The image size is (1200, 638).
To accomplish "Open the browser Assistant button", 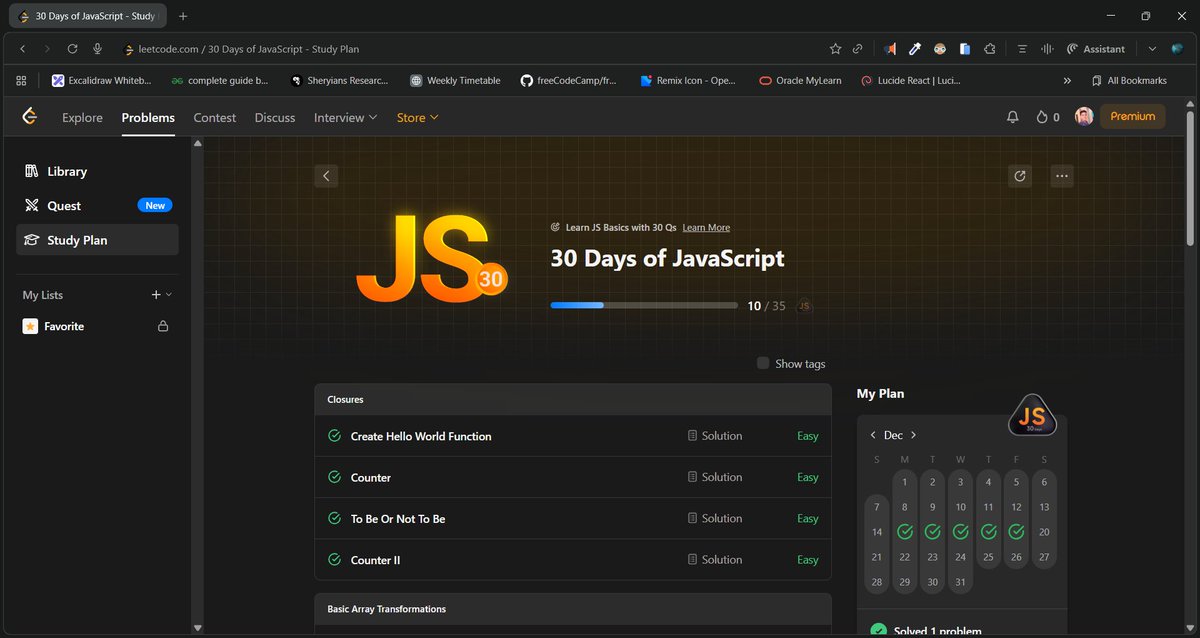I will pos(1096,49).
